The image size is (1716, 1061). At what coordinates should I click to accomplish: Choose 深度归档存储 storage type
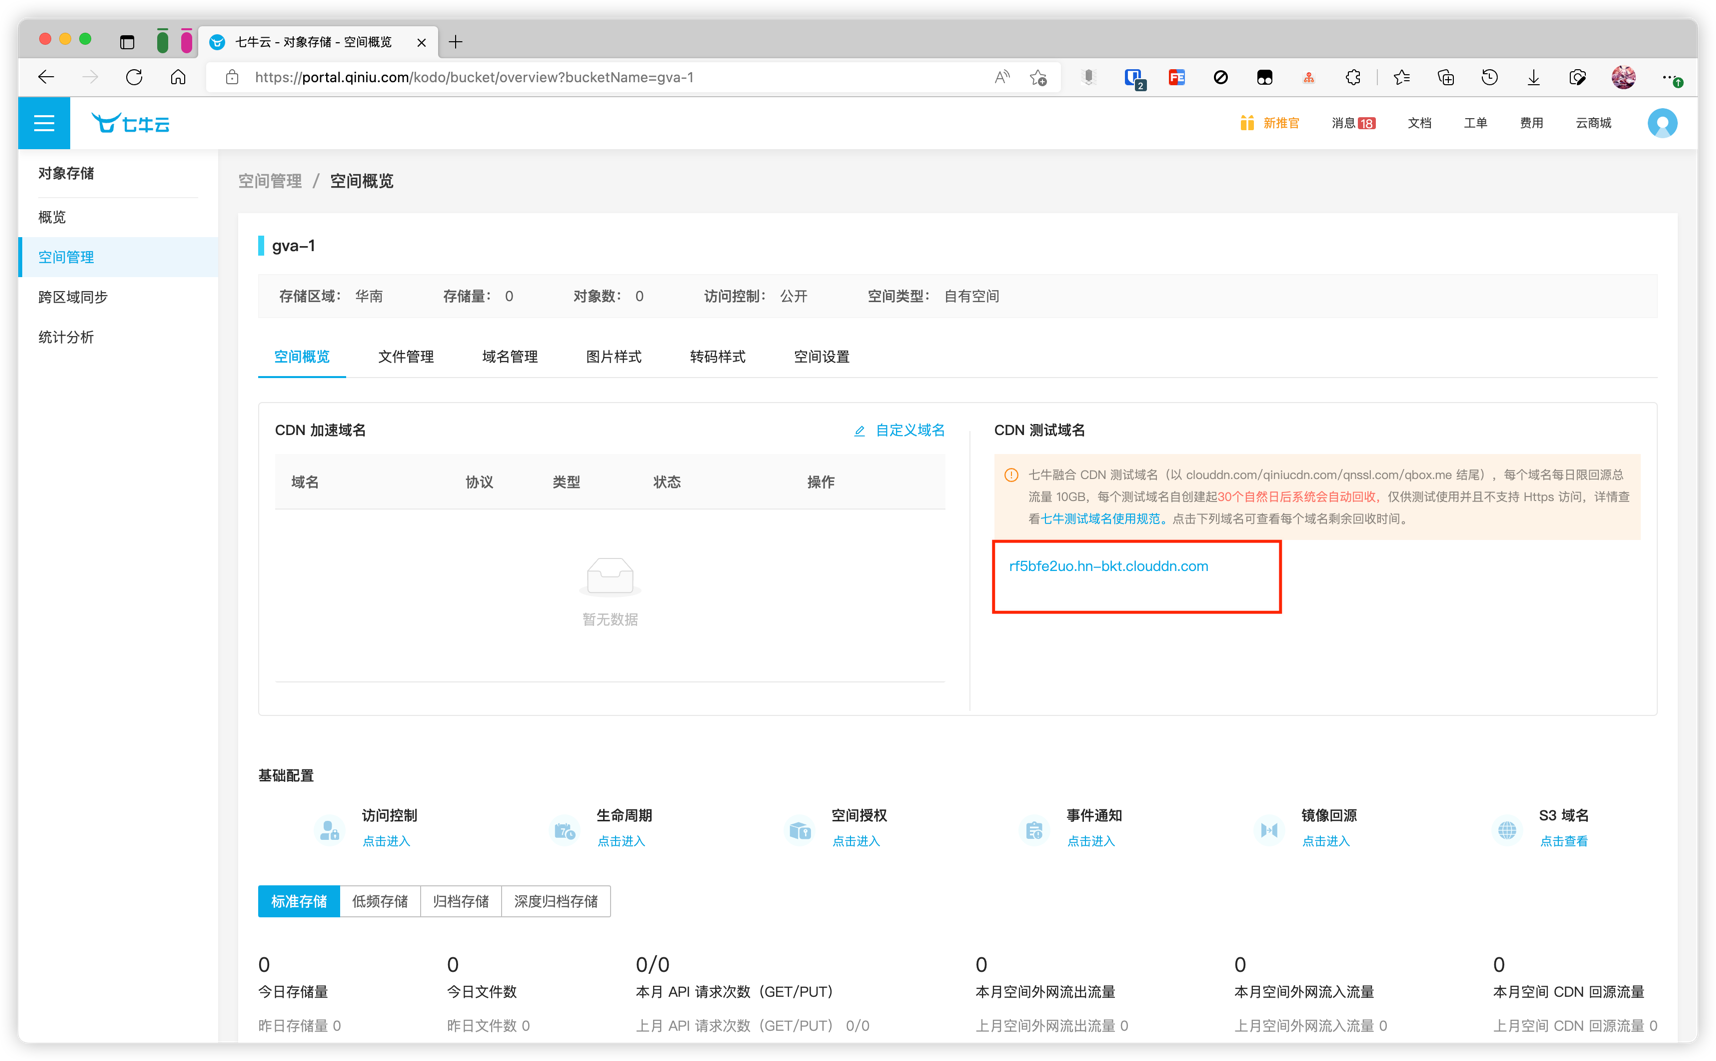click(x=556, y=901)
